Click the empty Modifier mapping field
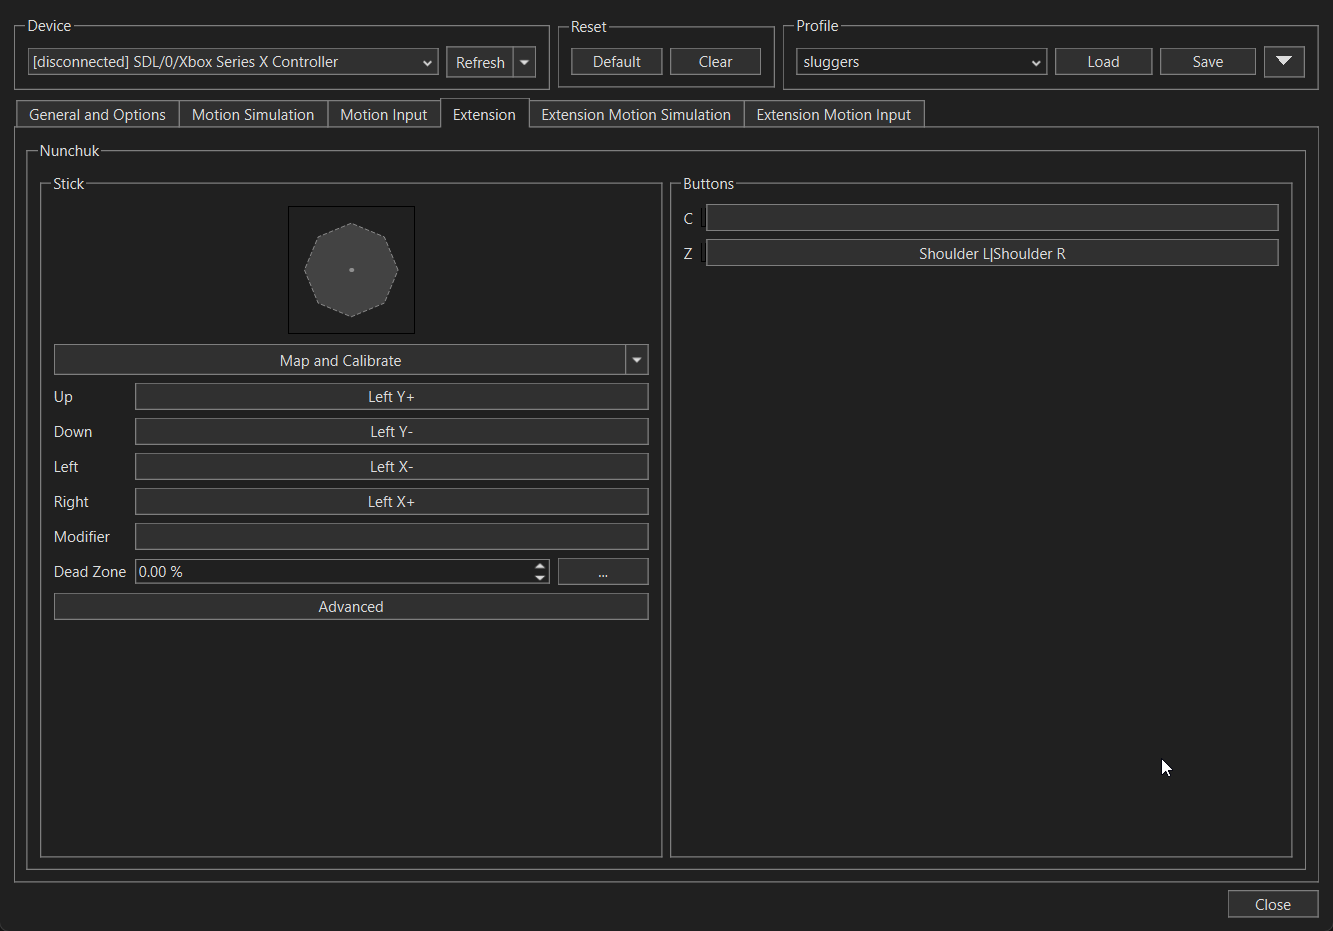 [x=391, y=537]
